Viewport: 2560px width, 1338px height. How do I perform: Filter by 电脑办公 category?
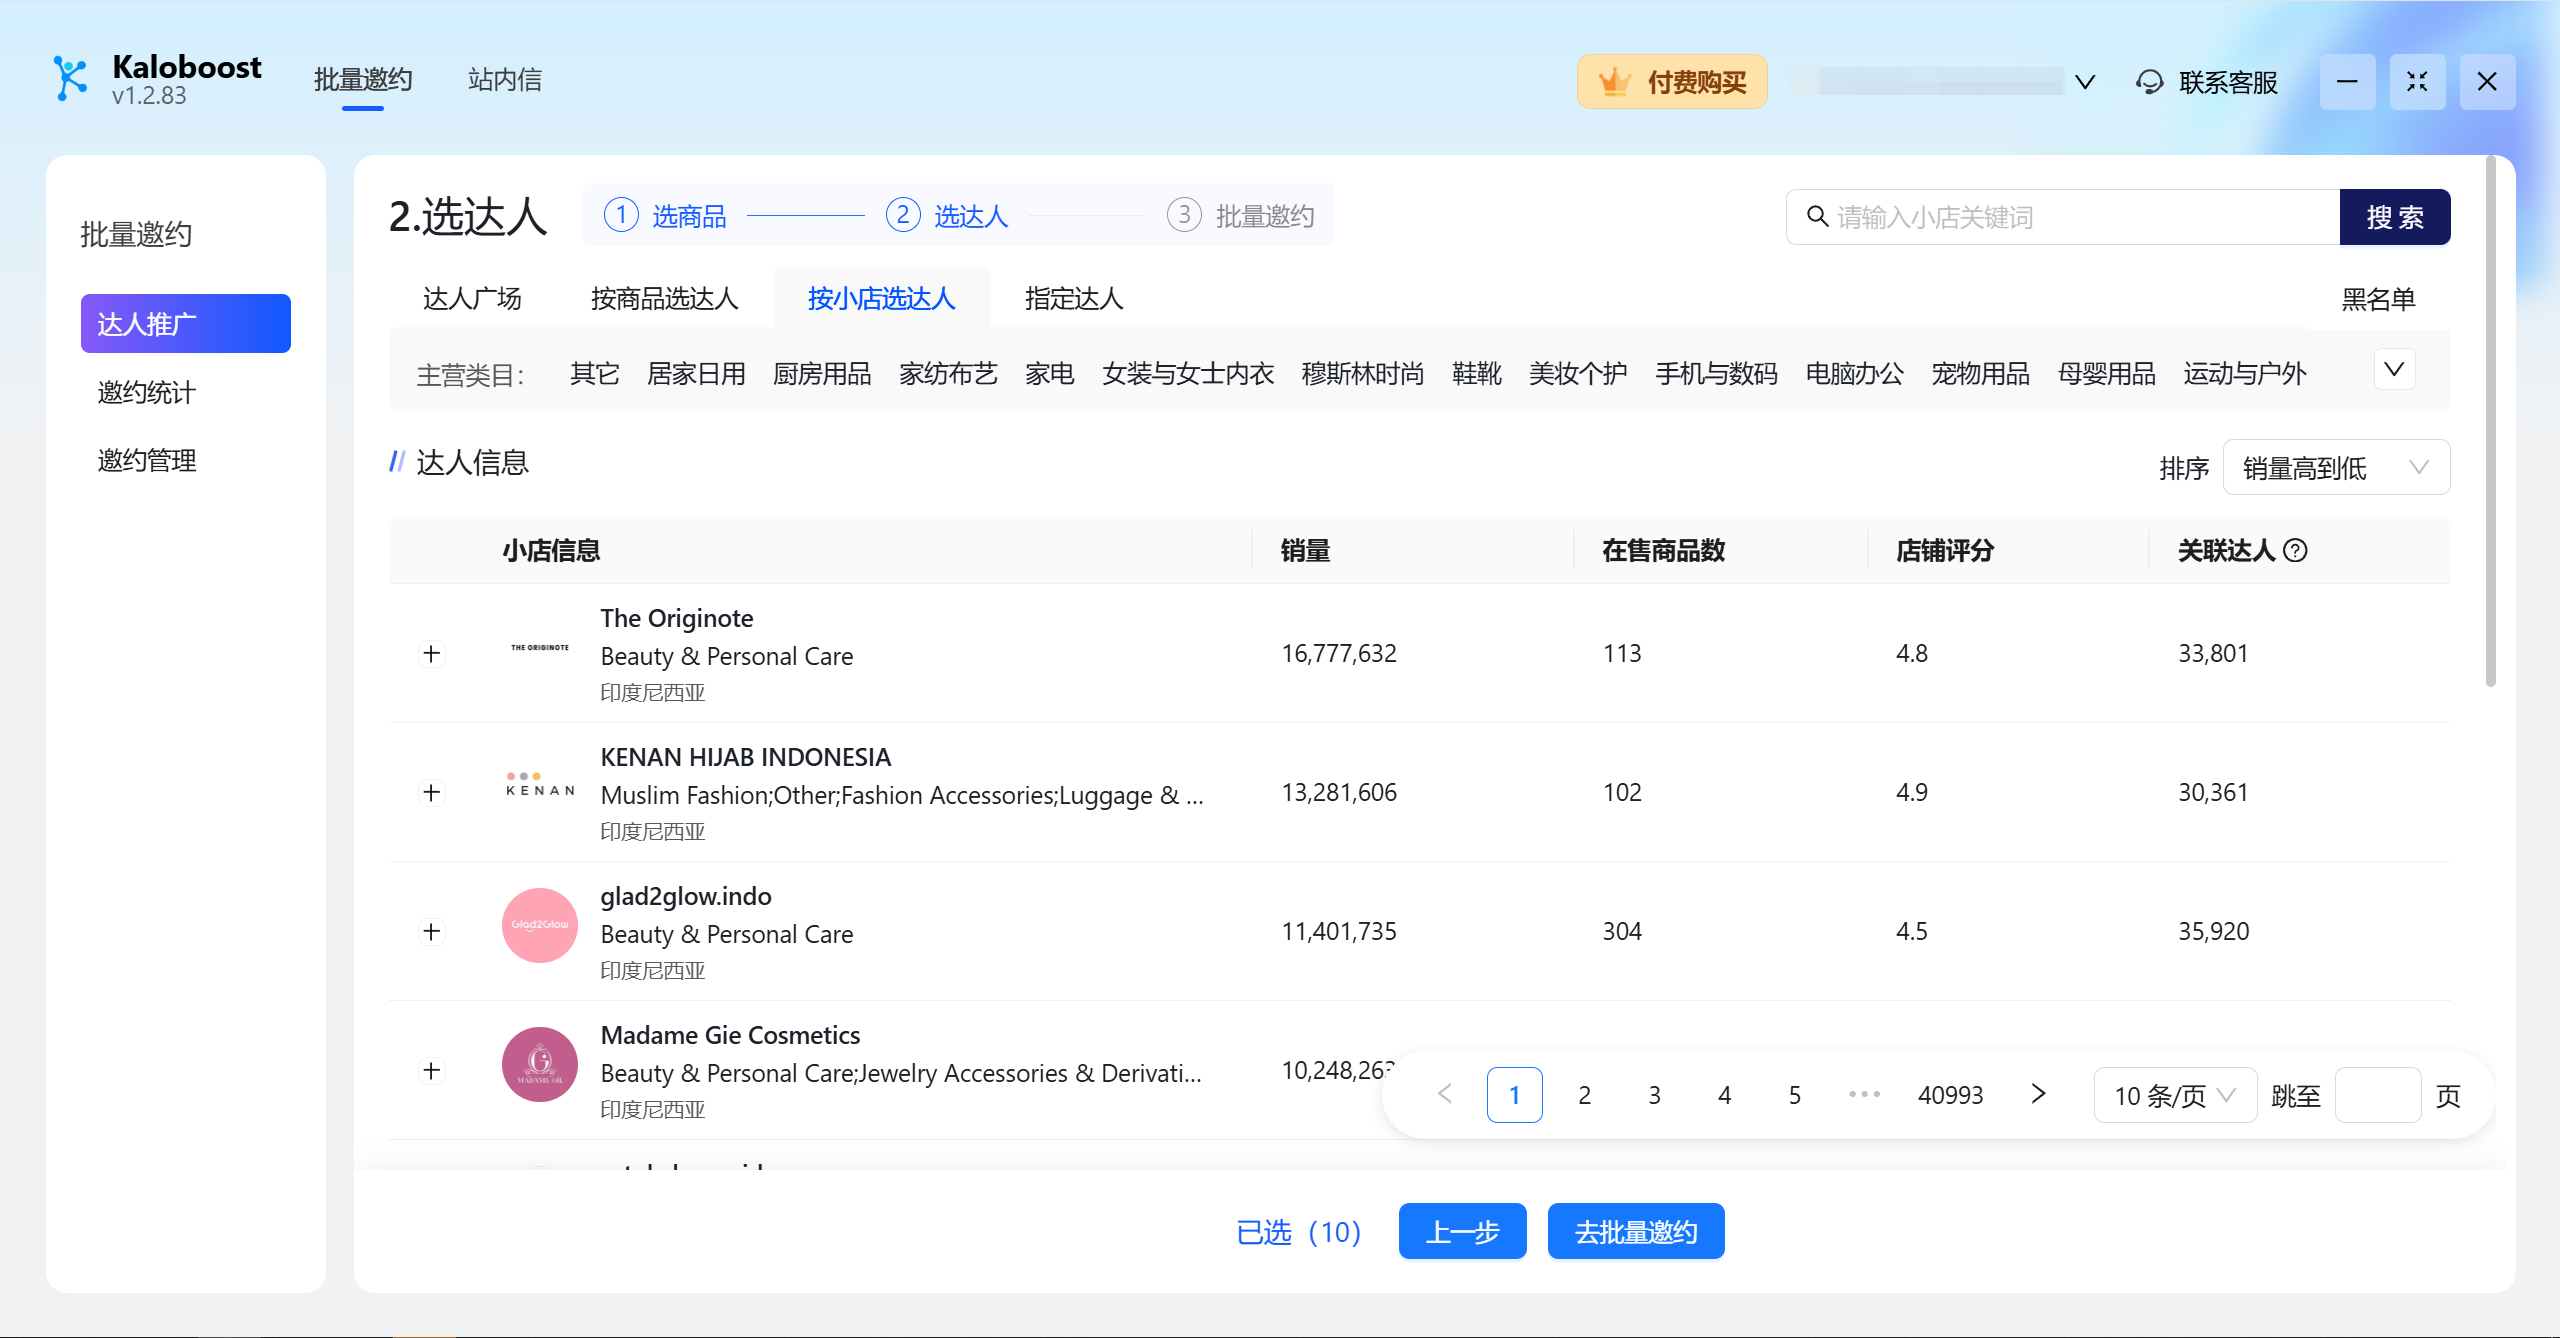click(1854, 374)
